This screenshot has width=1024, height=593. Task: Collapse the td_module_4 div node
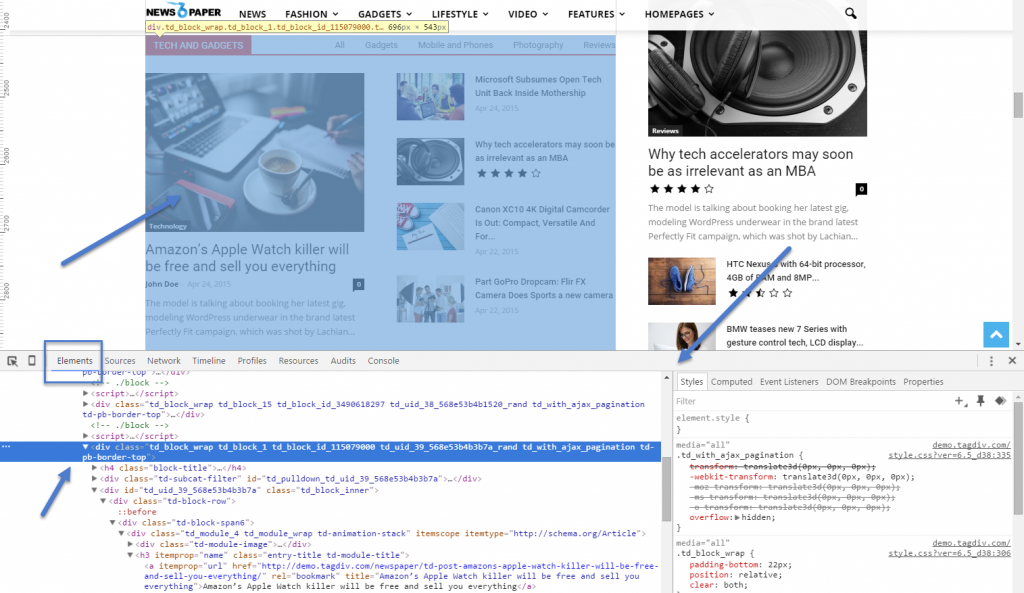[x=121, y=534]
